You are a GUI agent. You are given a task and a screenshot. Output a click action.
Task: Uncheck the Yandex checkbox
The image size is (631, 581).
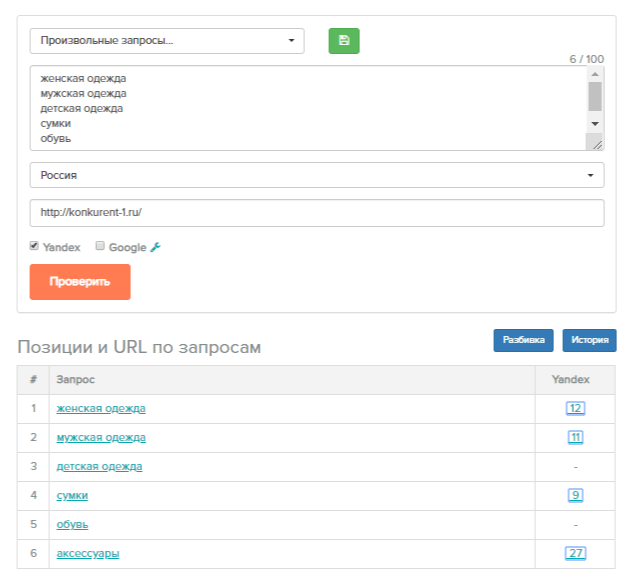(34, 245)
